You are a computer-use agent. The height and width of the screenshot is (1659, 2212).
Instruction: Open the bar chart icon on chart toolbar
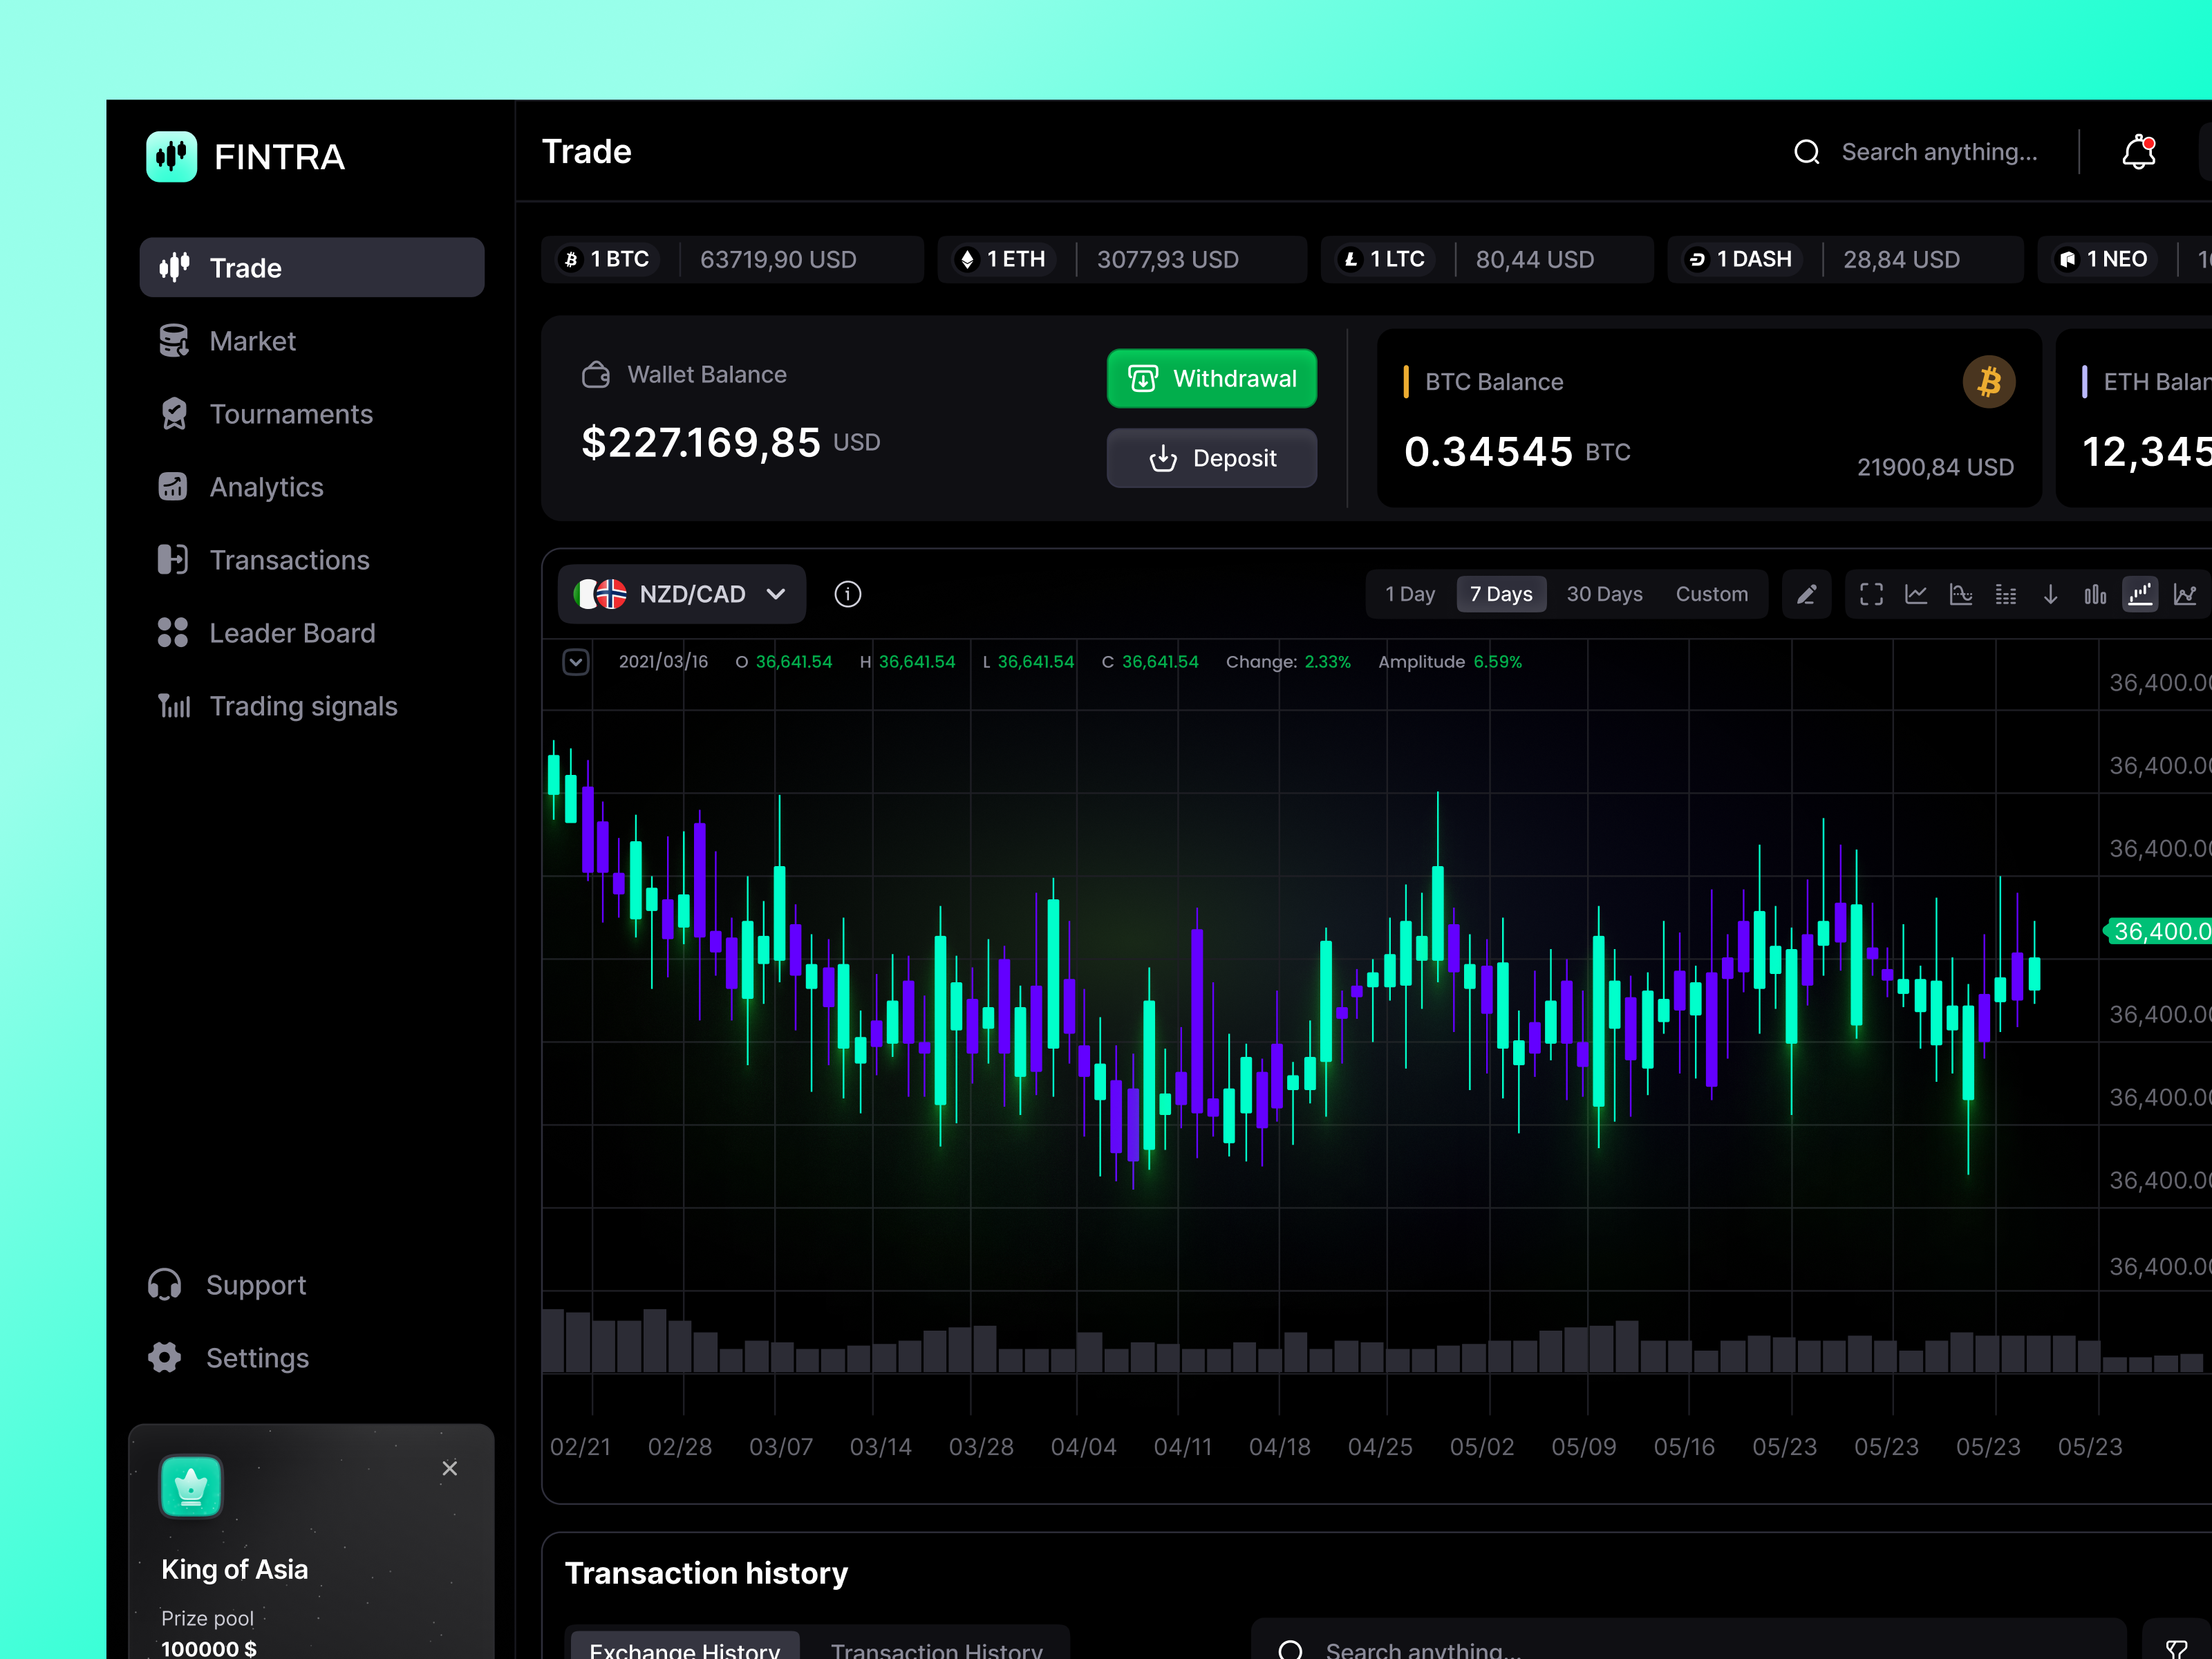tap(2096, 594)
